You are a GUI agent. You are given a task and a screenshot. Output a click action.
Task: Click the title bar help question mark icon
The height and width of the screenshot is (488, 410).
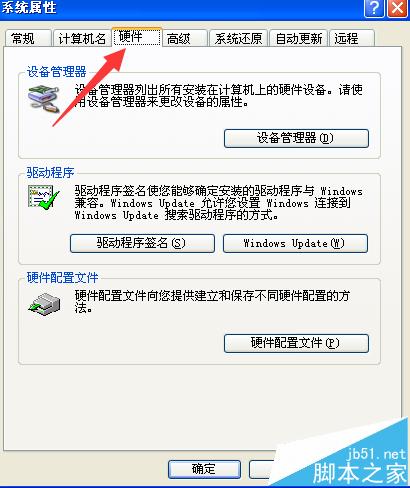tap(374, 7)
